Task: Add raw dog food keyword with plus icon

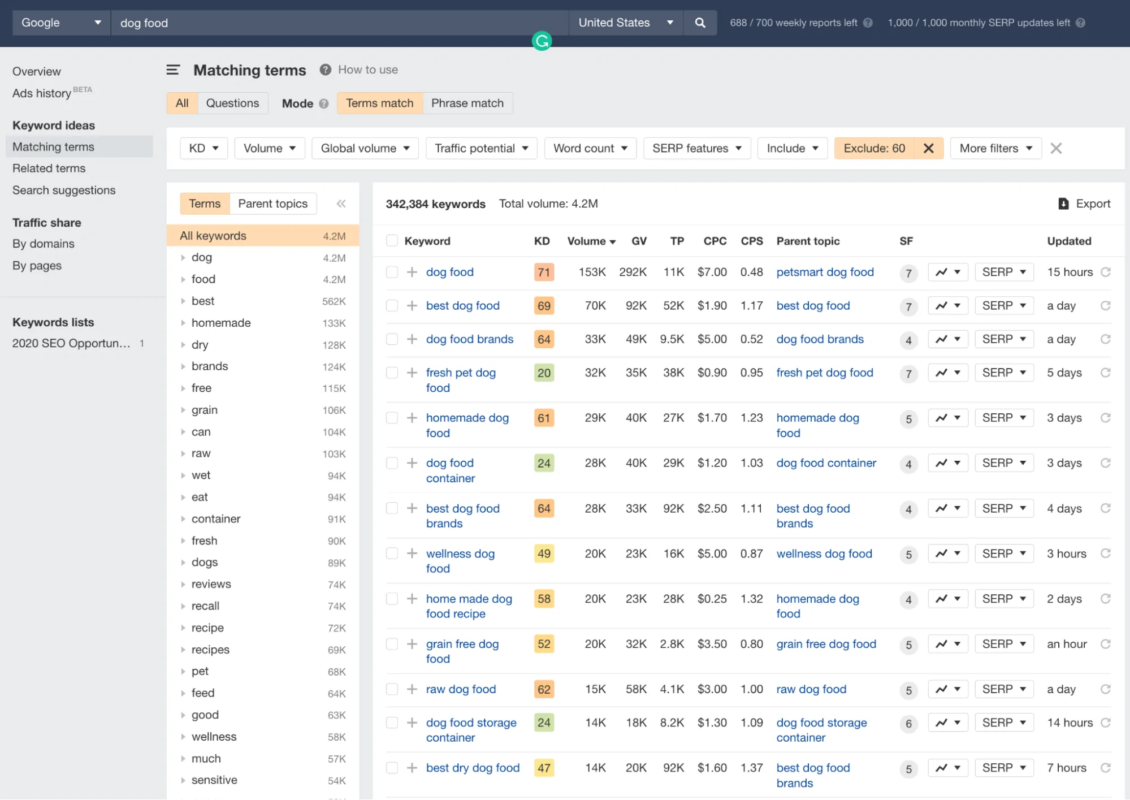Action: pyautogui.click(x=411, y=690)
